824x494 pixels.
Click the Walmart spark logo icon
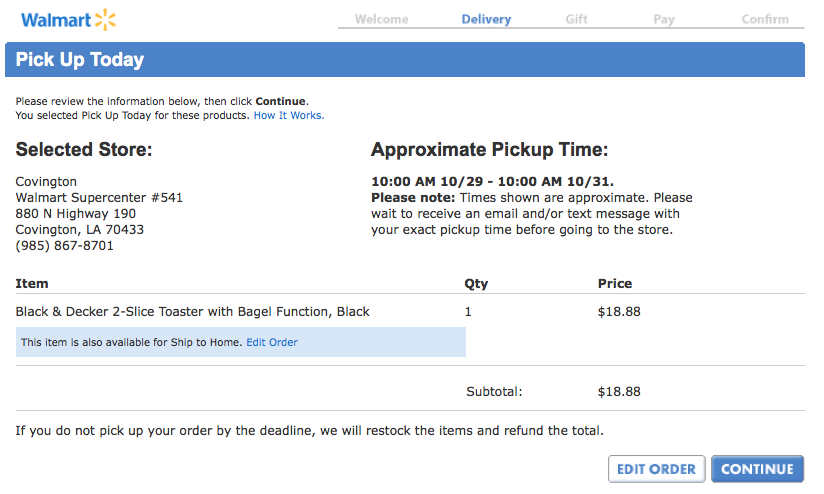click(x=105, y=19)
